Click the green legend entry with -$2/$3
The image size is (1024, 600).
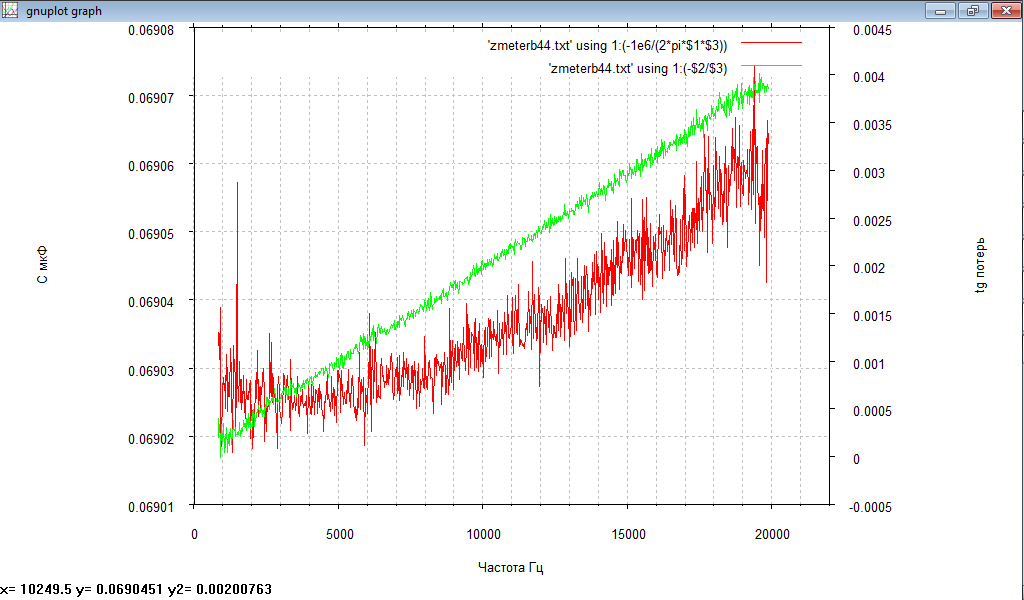click(638, 68)
